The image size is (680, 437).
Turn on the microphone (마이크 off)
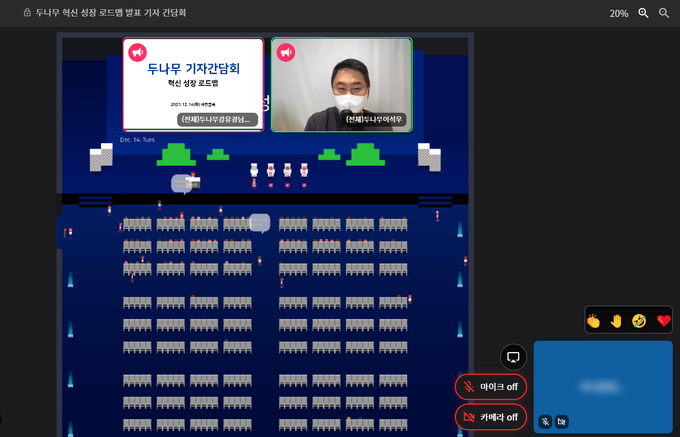pos(490,386)
